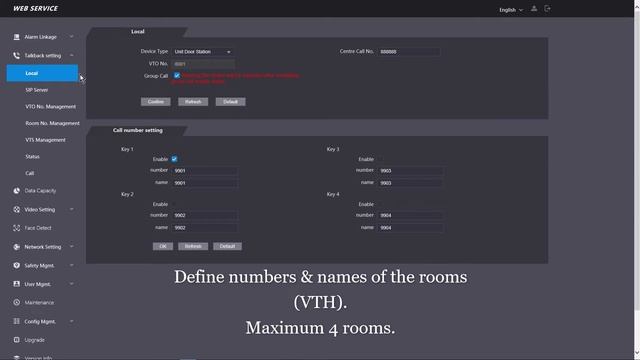640x360 pixels.
Task: Click Confirm in the Local panel
Action: click(x=156, y=102)
